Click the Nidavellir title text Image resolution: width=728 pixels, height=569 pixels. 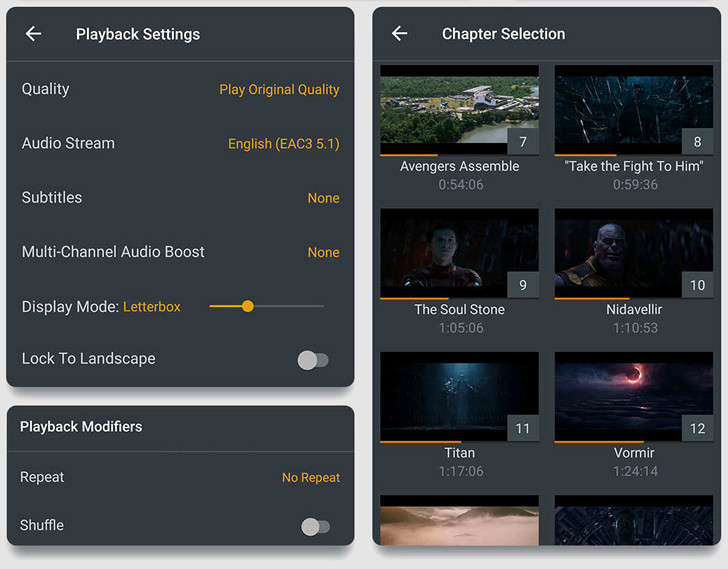[634, 310]
